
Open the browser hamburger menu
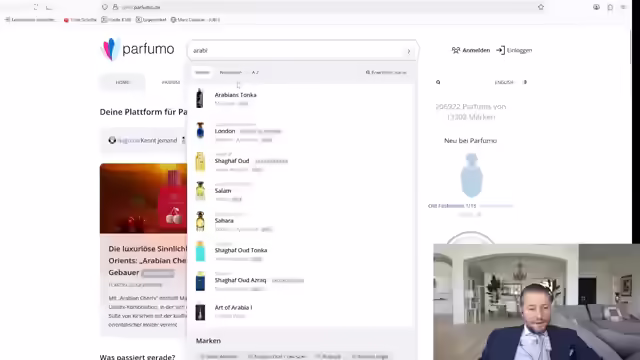coord(624,7)
